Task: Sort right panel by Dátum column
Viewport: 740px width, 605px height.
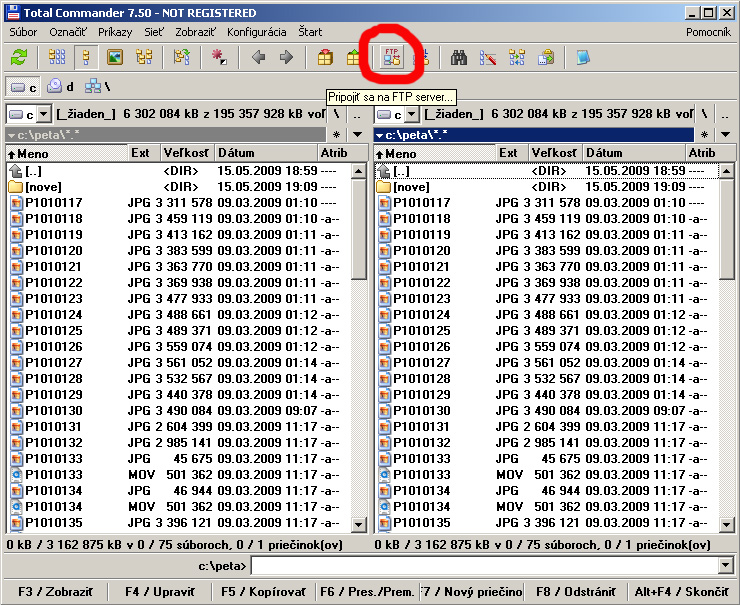Action: coord(633,153)
